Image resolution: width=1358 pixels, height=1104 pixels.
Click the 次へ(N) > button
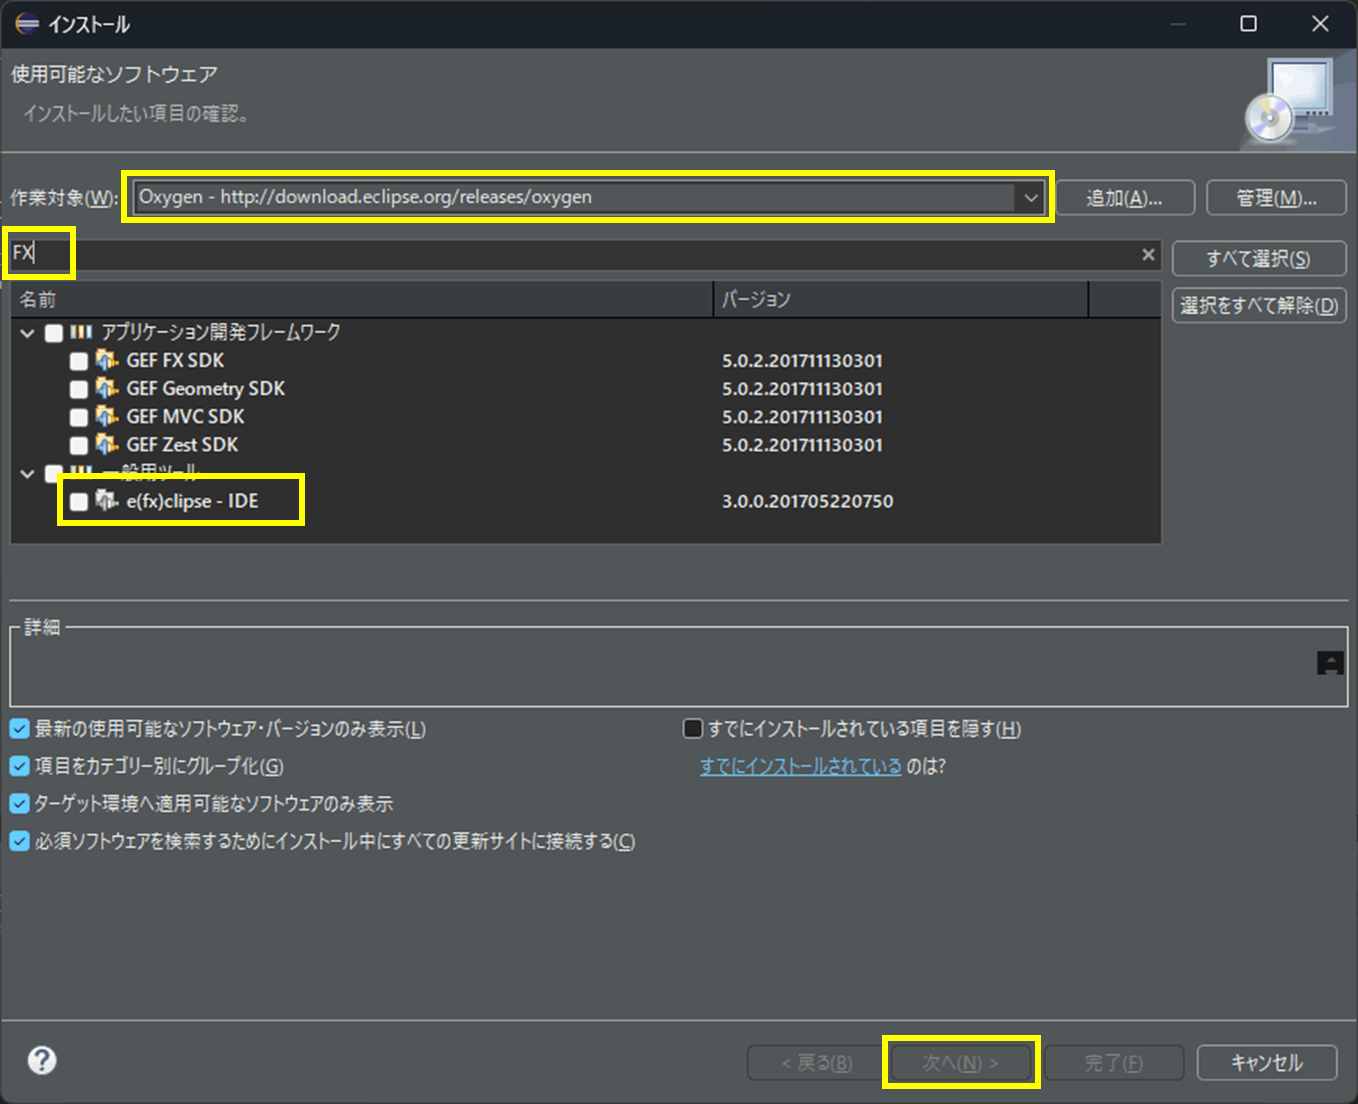[961, 1062]
